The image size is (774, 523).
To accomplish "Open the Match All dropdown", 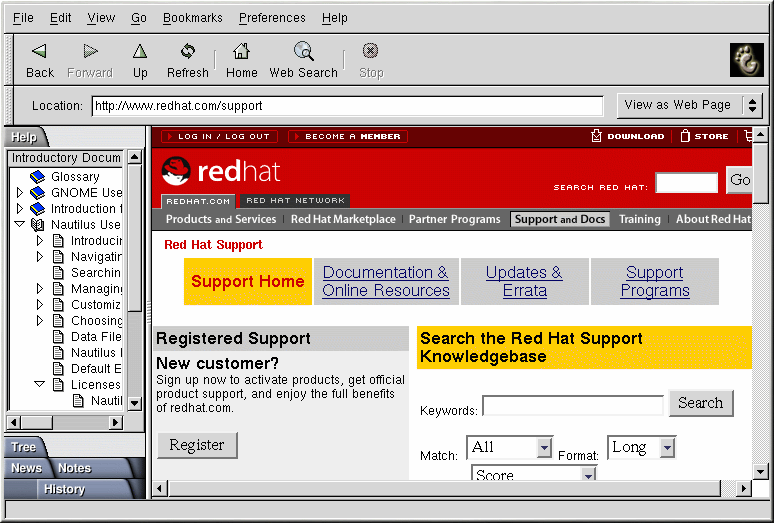I will [x=509, y=448].
